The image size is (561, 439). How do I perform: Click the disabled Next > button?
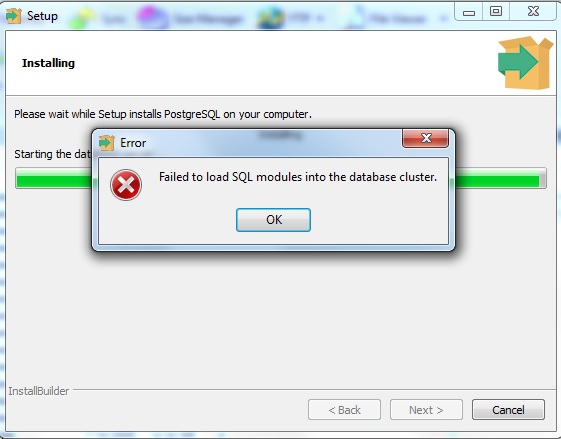426,410
